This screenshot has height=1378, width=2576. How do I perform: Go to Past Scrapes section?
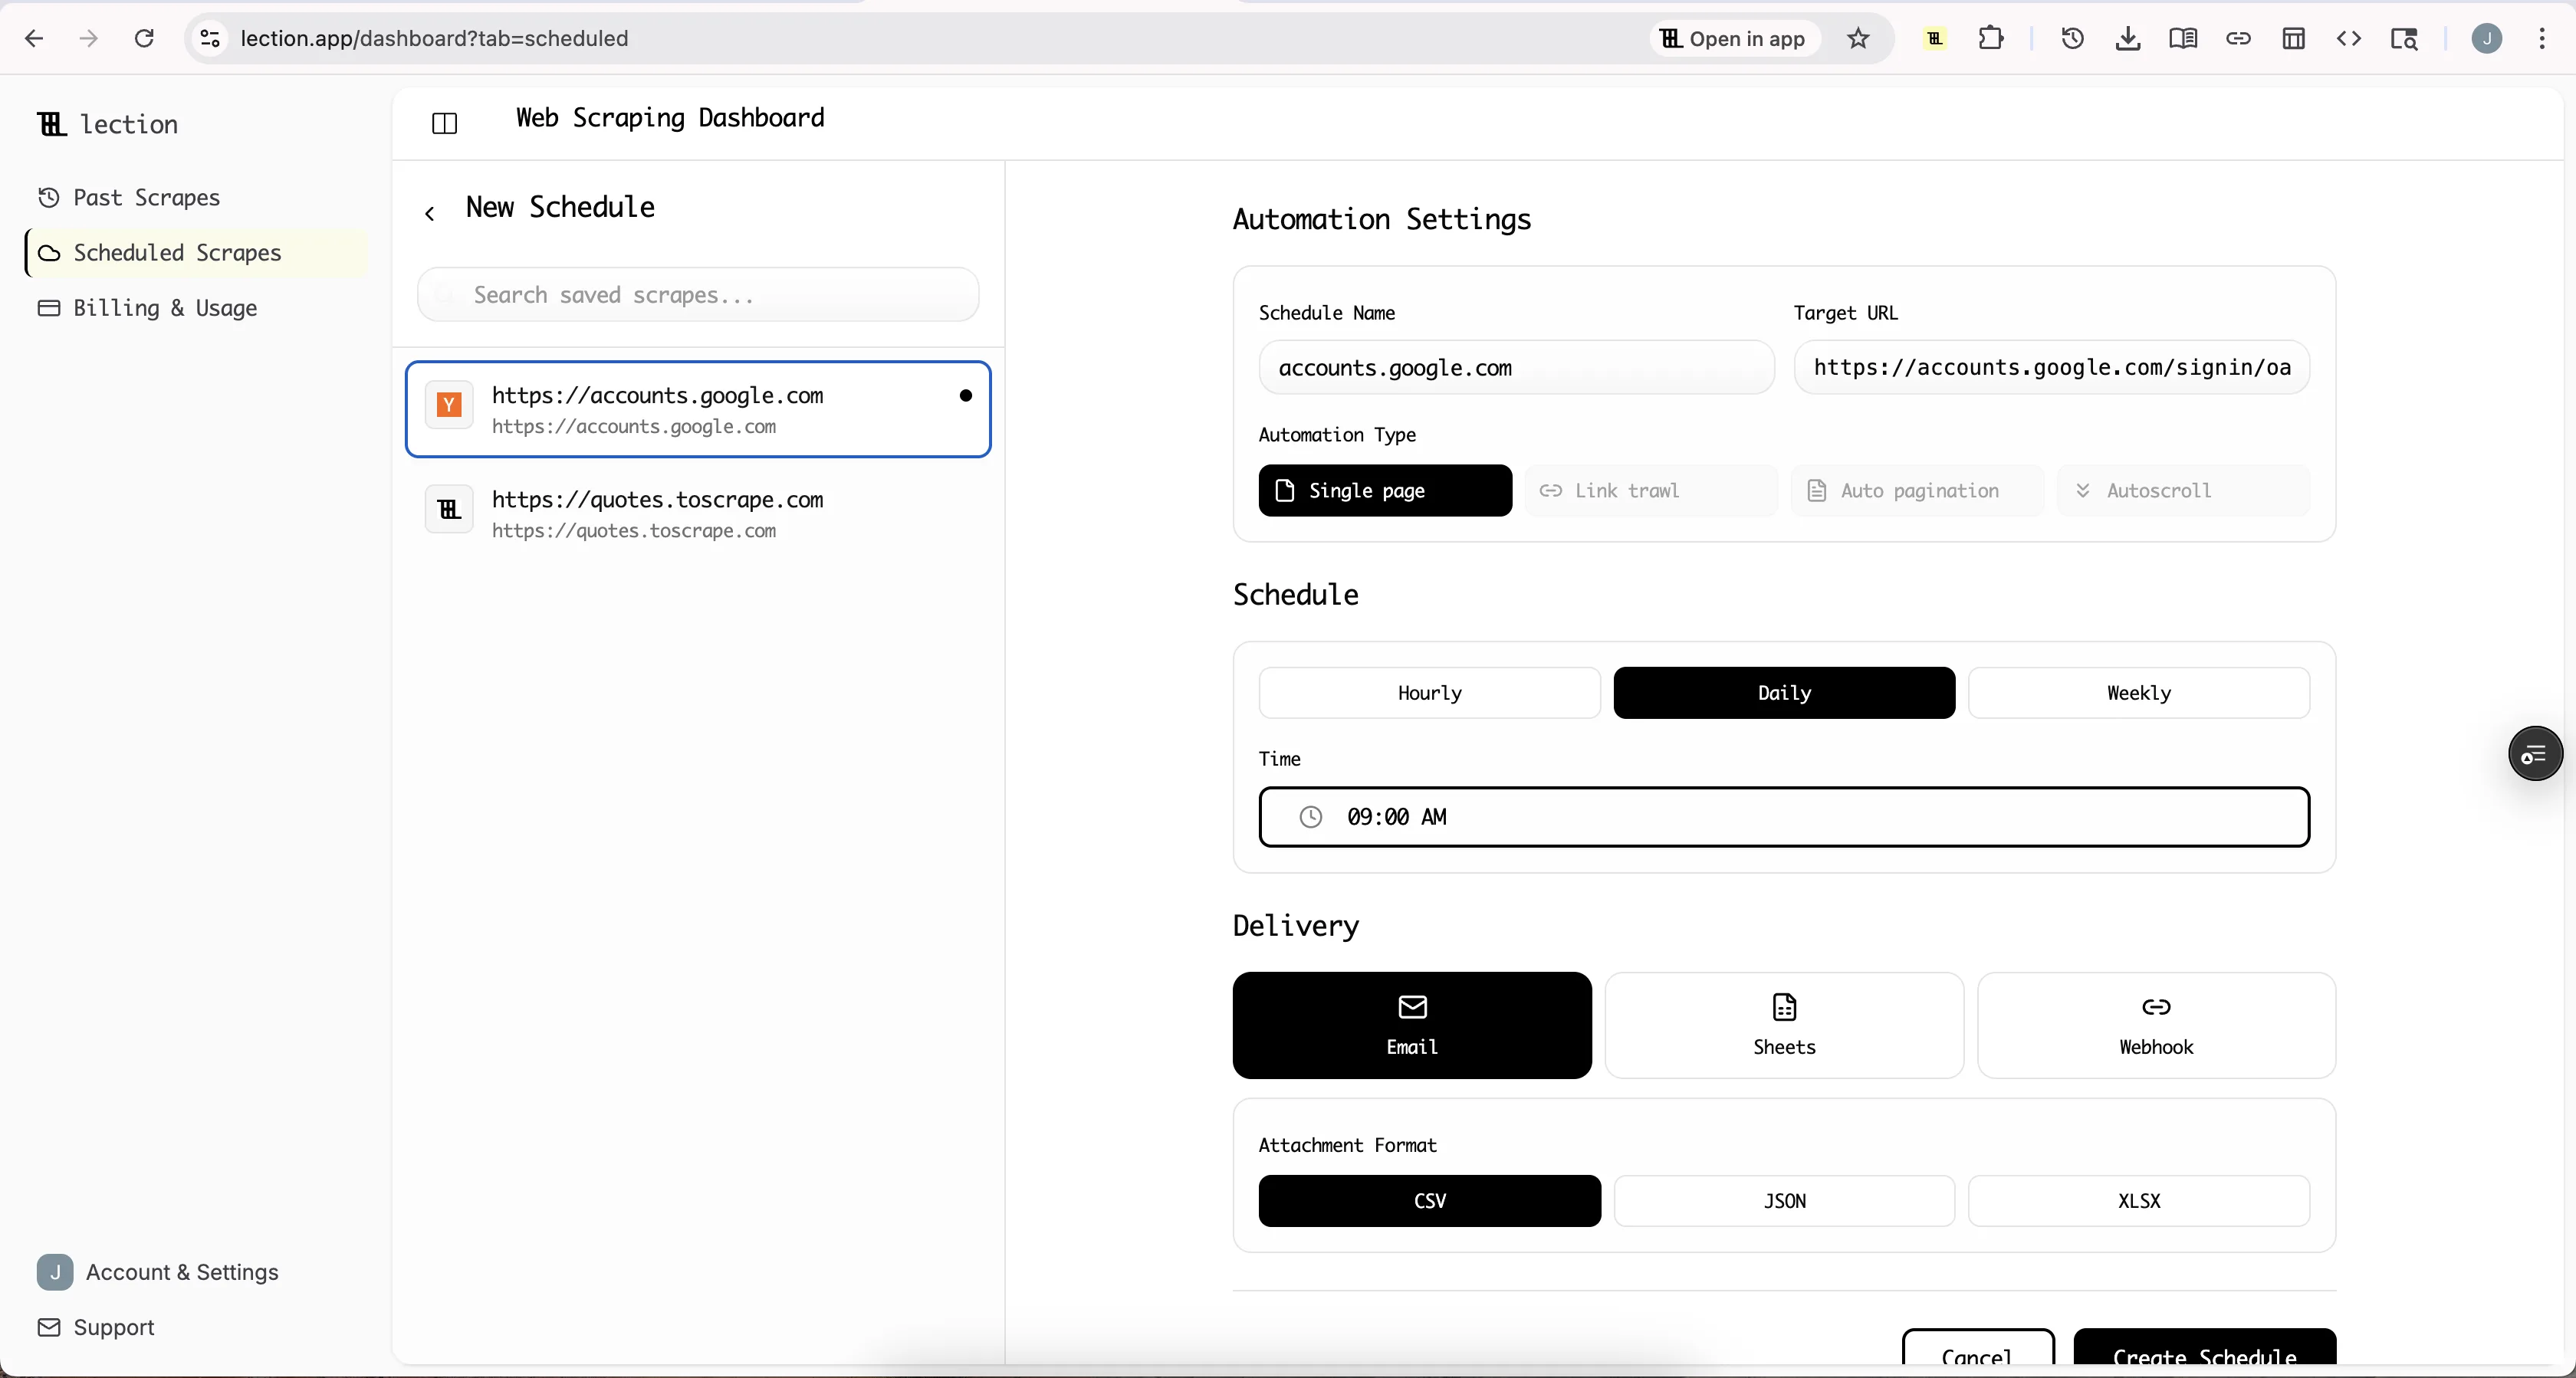click(147, 197)
